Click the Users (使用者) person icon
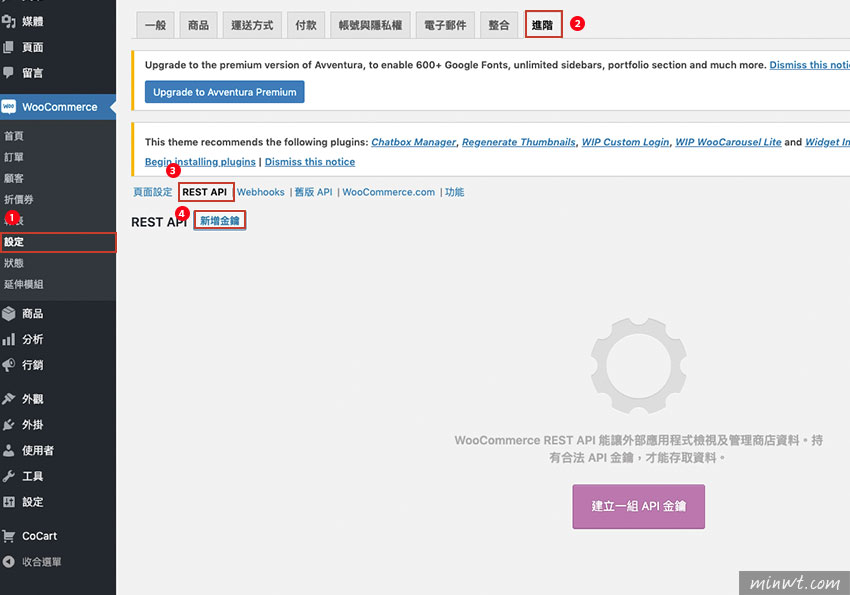The image size is (850, 595). 9,450
